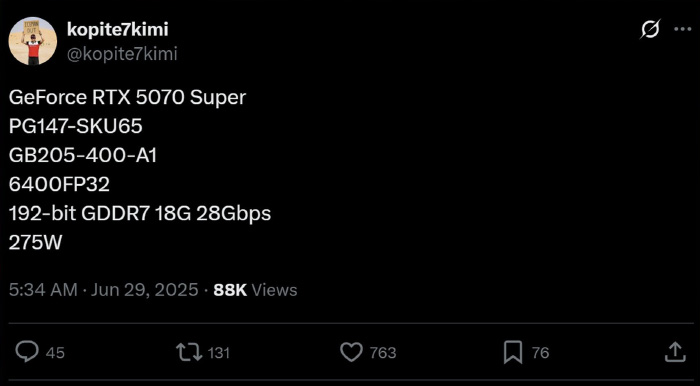
Task: Open the 88K Views analytics
Action: point(255,290)
